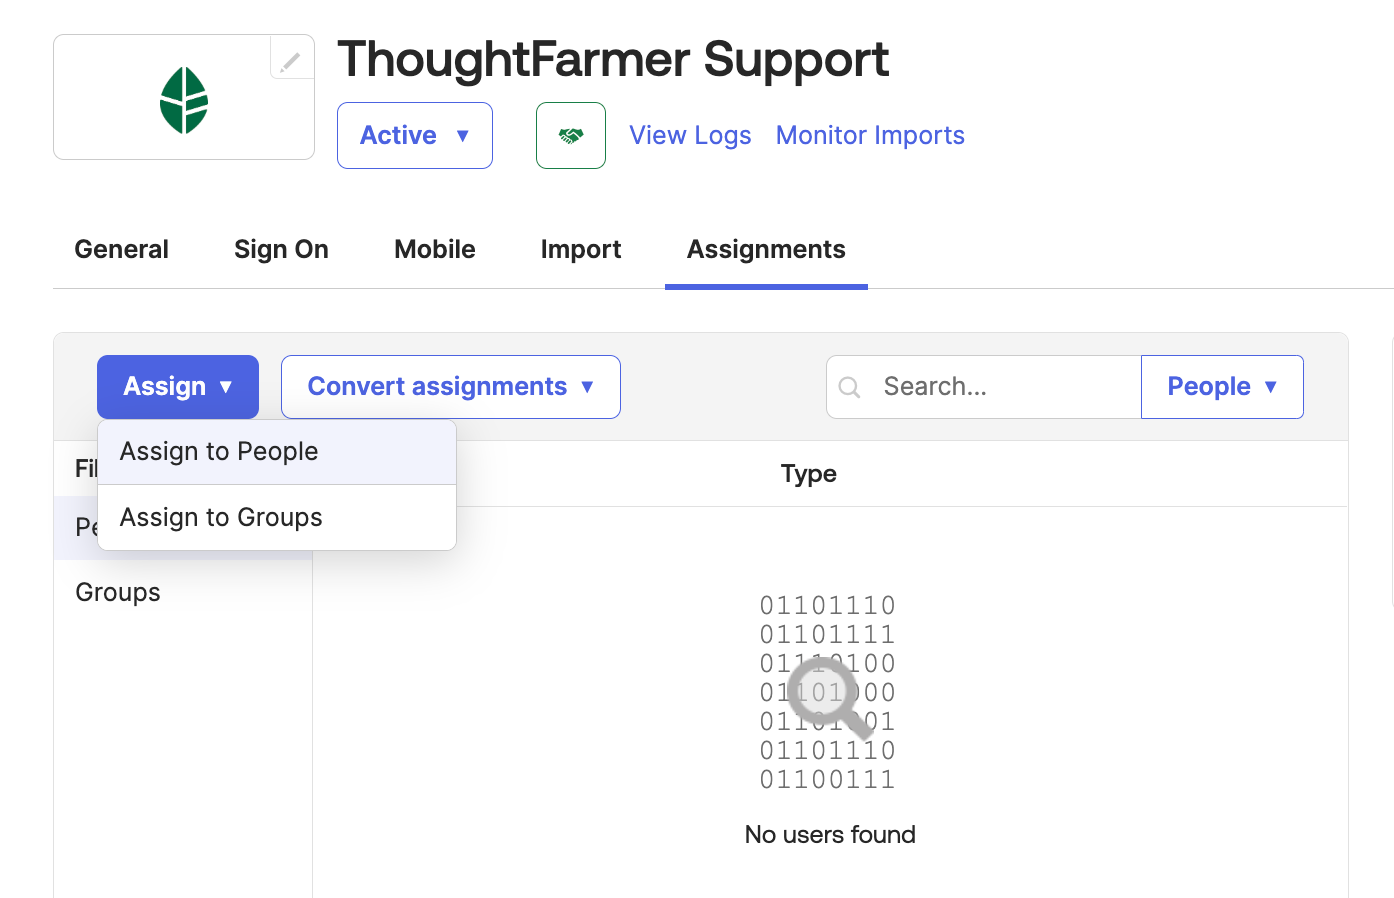The image size is (1394, 898).
Task: Switch to the Sign On tab
Action: click(x=281, y=249)
